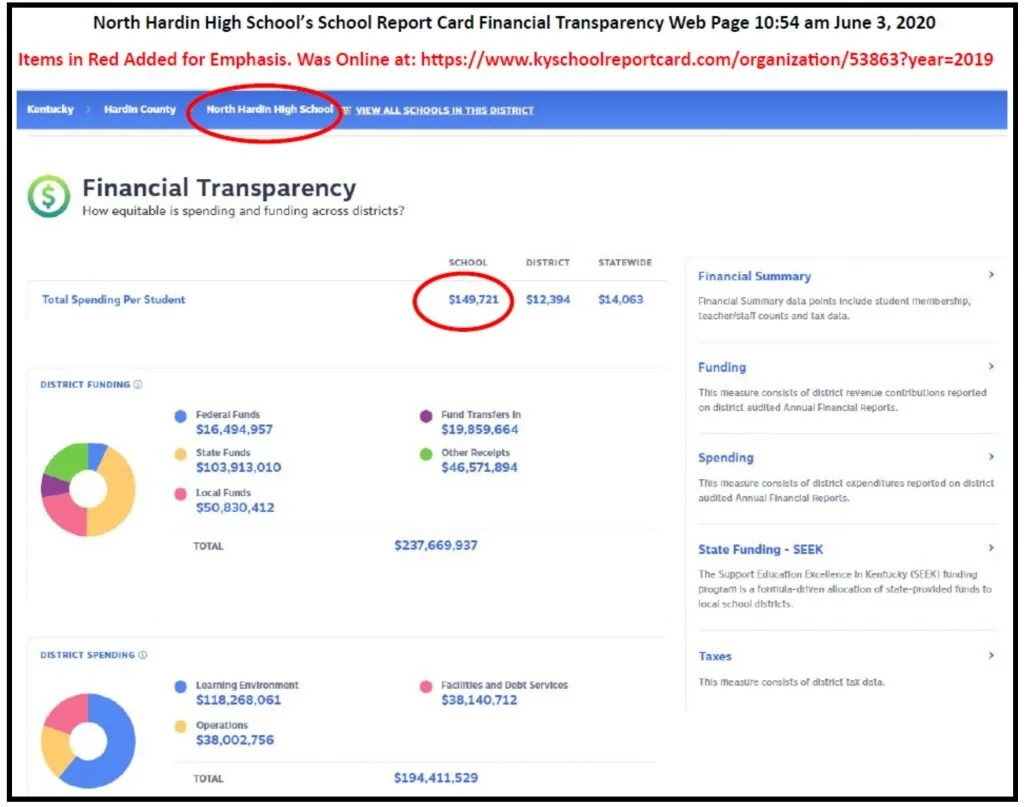Click the Total Spending Per Student label
The width and height of the screenshot is (1024, 807).
[114, 299]
